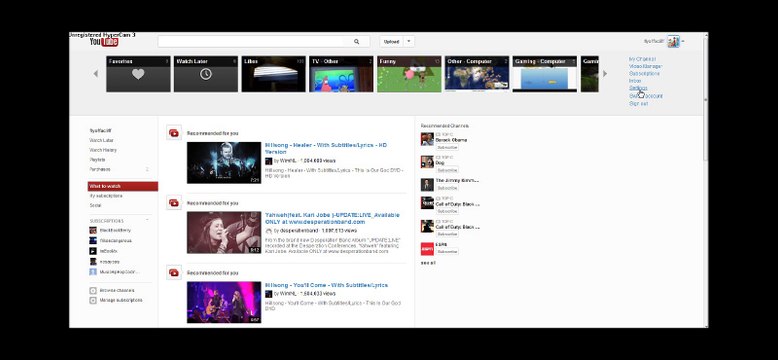Click recommended icon above Yahweh video

point(174,202)
